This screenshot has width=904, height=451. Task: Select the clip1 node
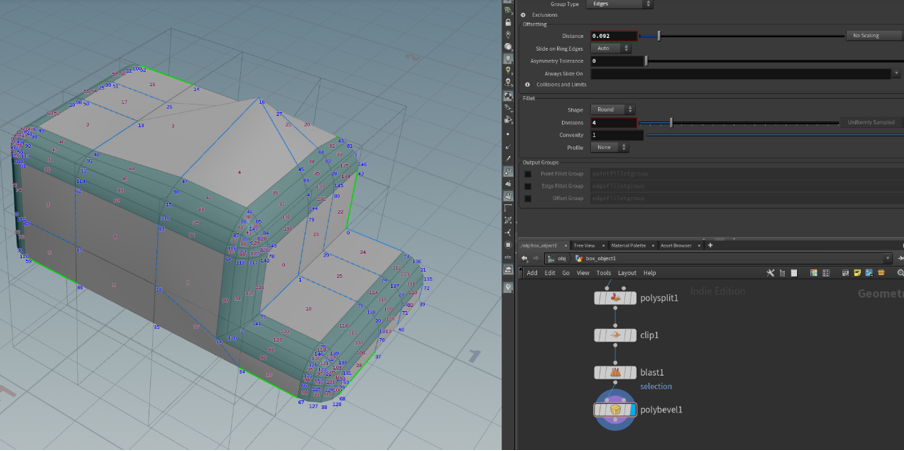(x=615, y=335)
